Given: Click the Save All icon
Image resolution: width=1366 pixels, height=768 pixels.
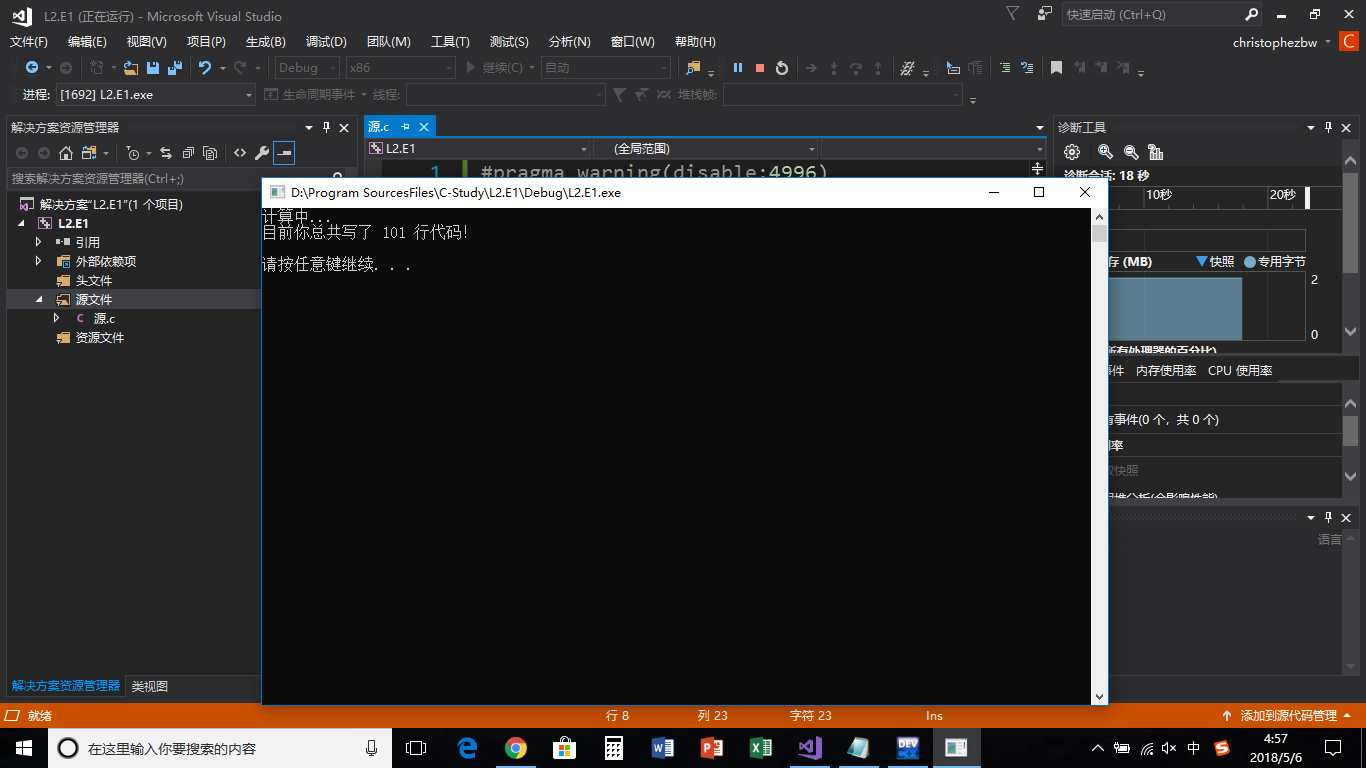Looking at the screenshot, I should 175,68.
